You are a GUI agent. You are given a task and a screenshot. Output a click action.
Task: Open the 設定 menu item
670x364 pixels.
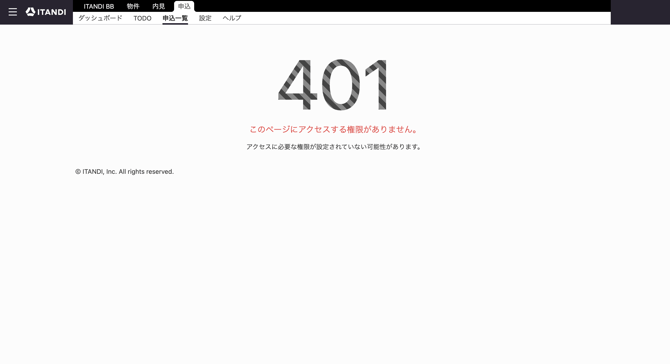pyautogui.click(x=205, y=18)
